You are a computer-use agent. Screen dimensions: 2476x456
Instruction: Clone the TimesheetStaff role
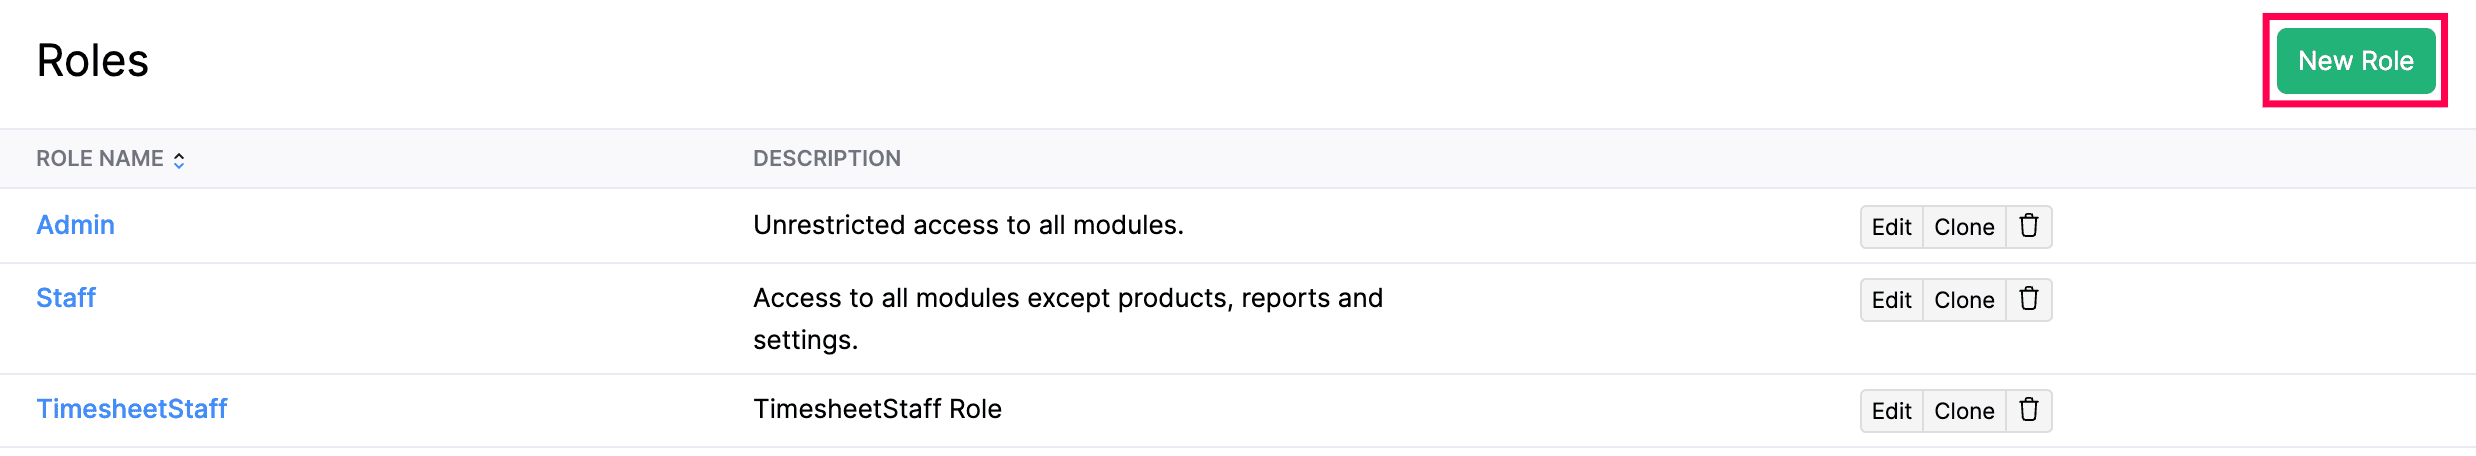click(1964, 411)
